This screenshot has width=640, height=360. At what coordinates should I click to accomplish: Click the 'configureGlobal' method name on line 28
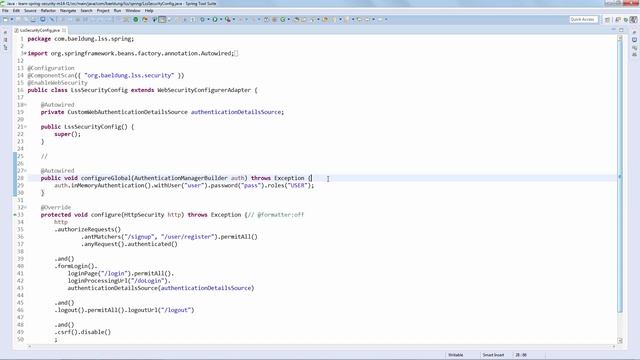[x=106, y=178]
